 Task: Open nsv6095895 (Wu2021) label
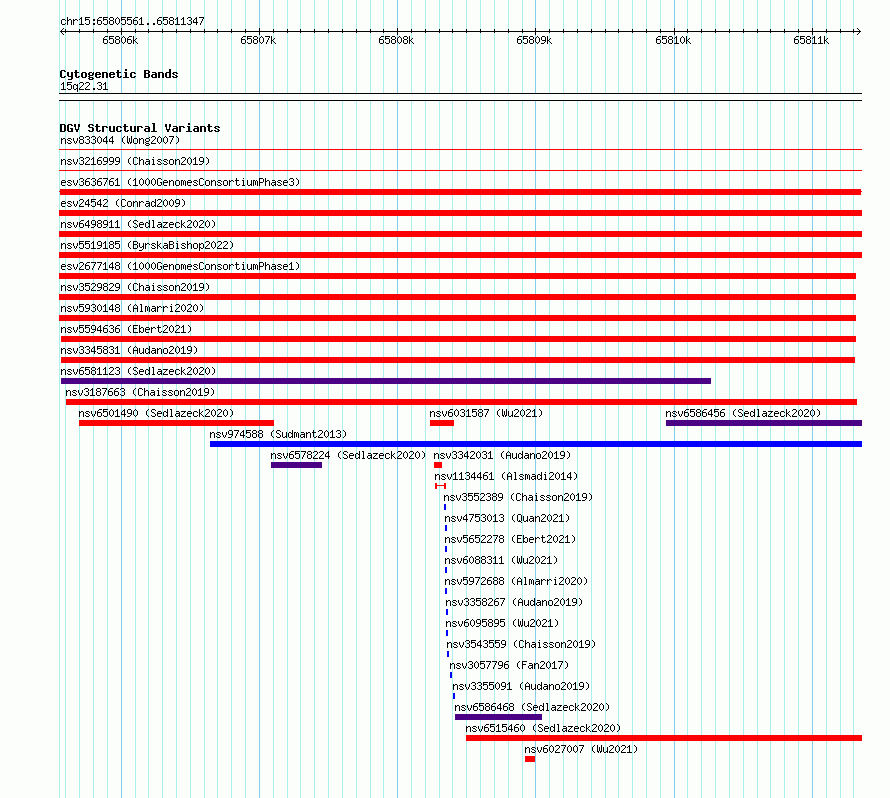(502, 623)
